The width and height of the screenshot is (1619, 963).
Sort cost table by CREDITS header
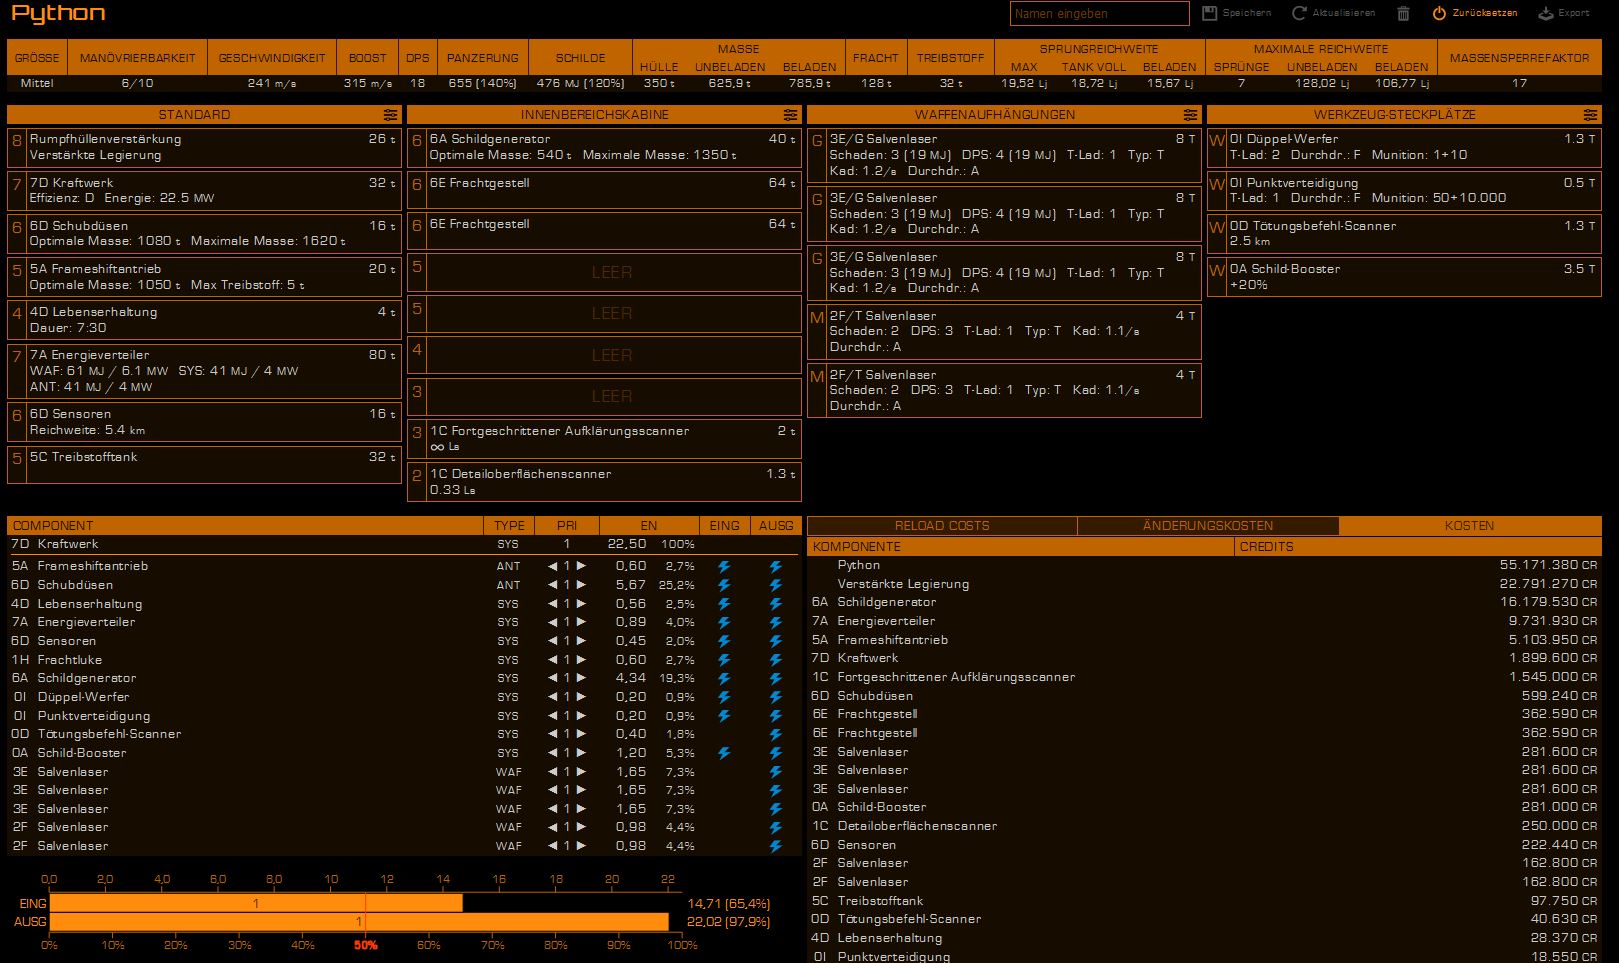1418,546
